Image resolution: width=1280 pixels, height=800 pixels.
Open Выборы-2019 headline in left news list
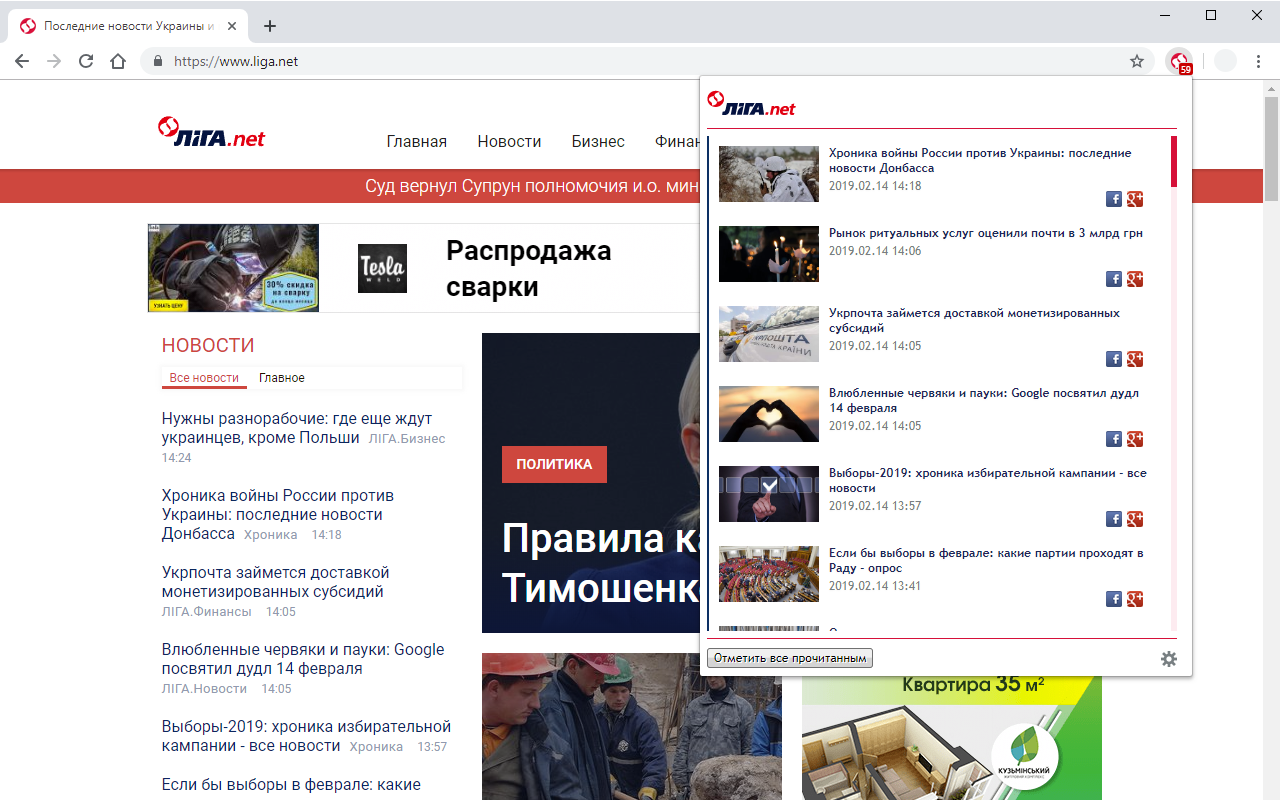[306, 736]
